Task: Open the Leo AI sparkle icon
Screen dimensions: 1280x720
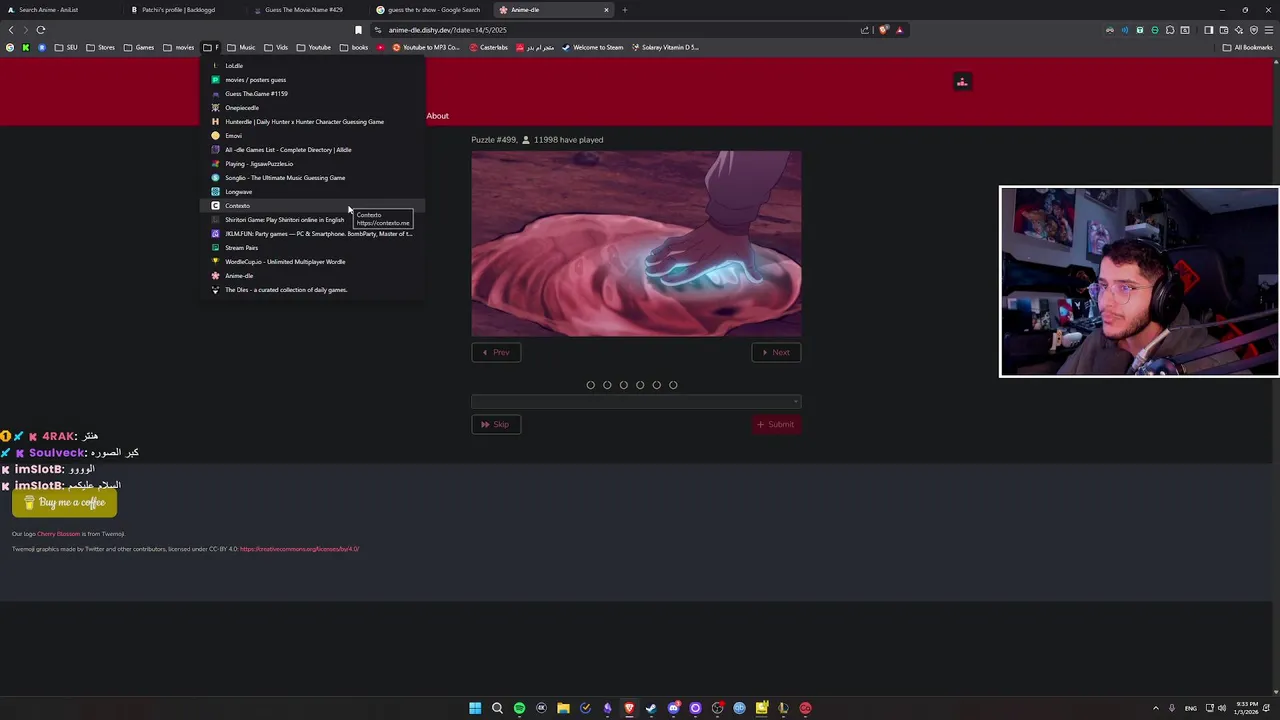Action: 1239,30
